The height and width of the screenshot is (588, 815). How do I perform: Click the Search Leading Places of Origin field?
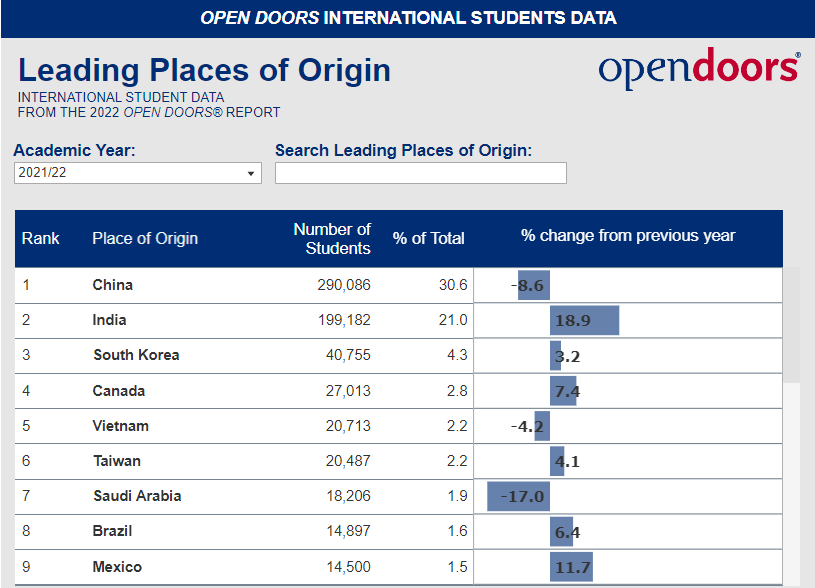coord(420,173)
